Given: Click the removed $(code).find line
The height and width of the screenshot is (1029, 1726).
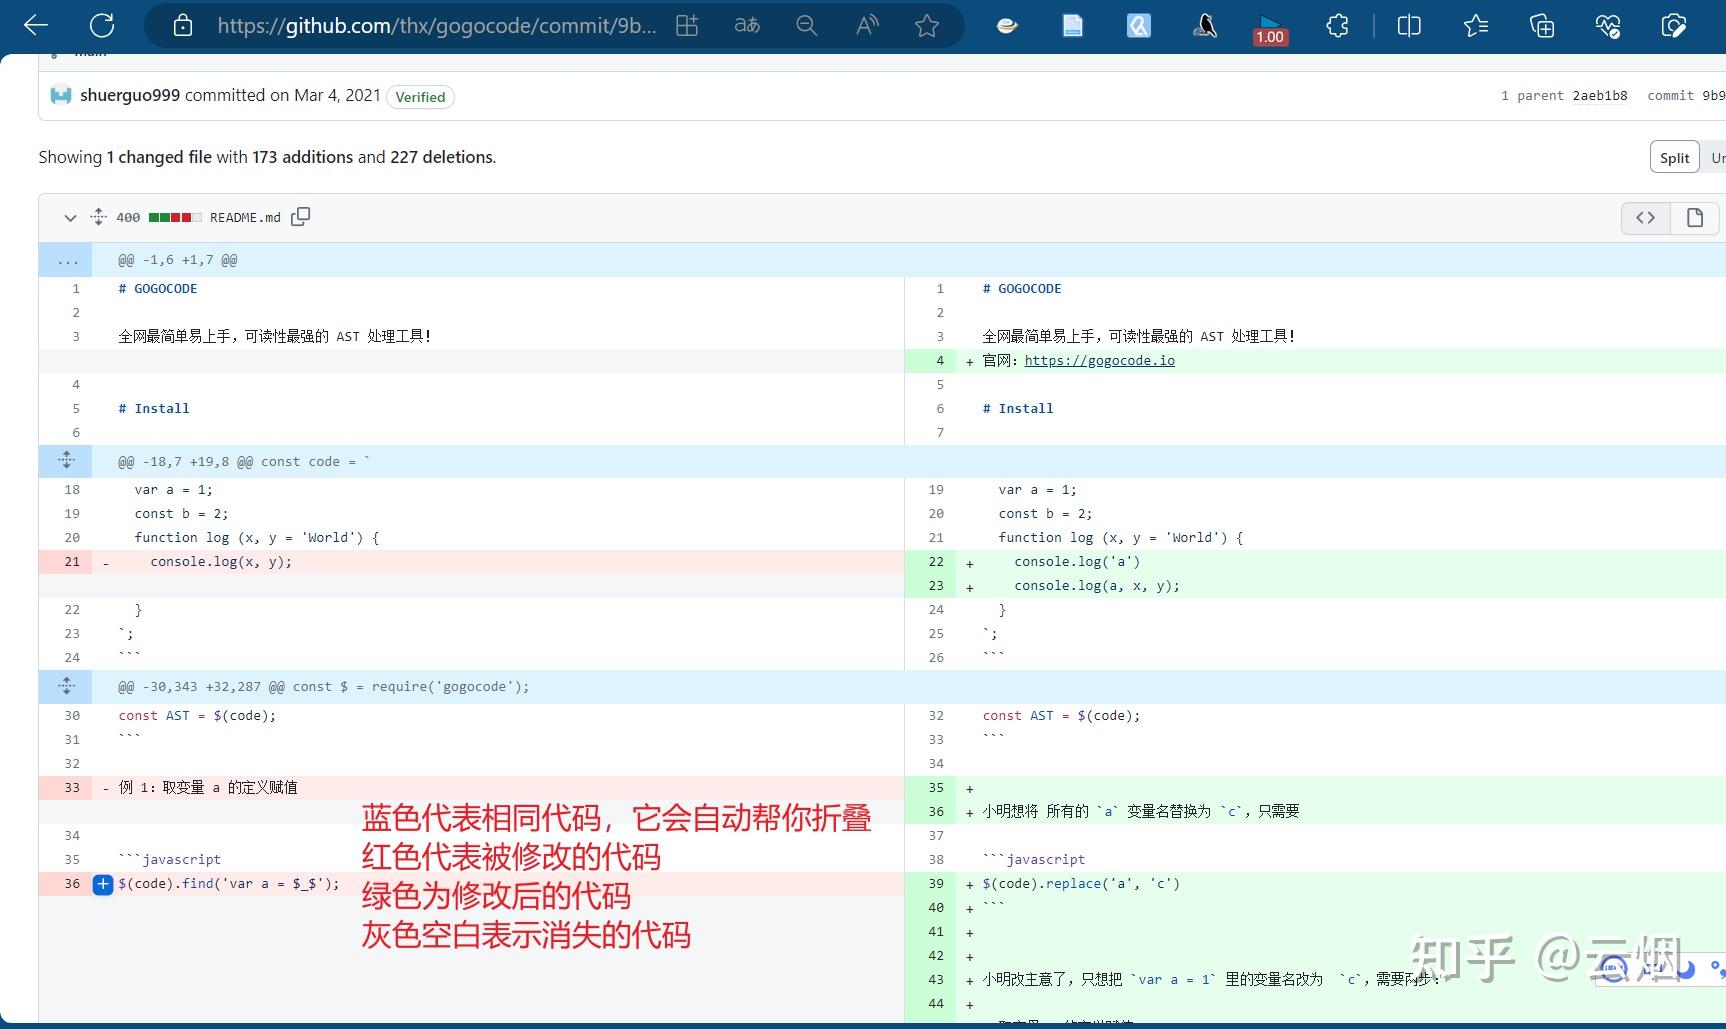Looking at the screenshot, I should pyautogui.click(x=229, y=884).
